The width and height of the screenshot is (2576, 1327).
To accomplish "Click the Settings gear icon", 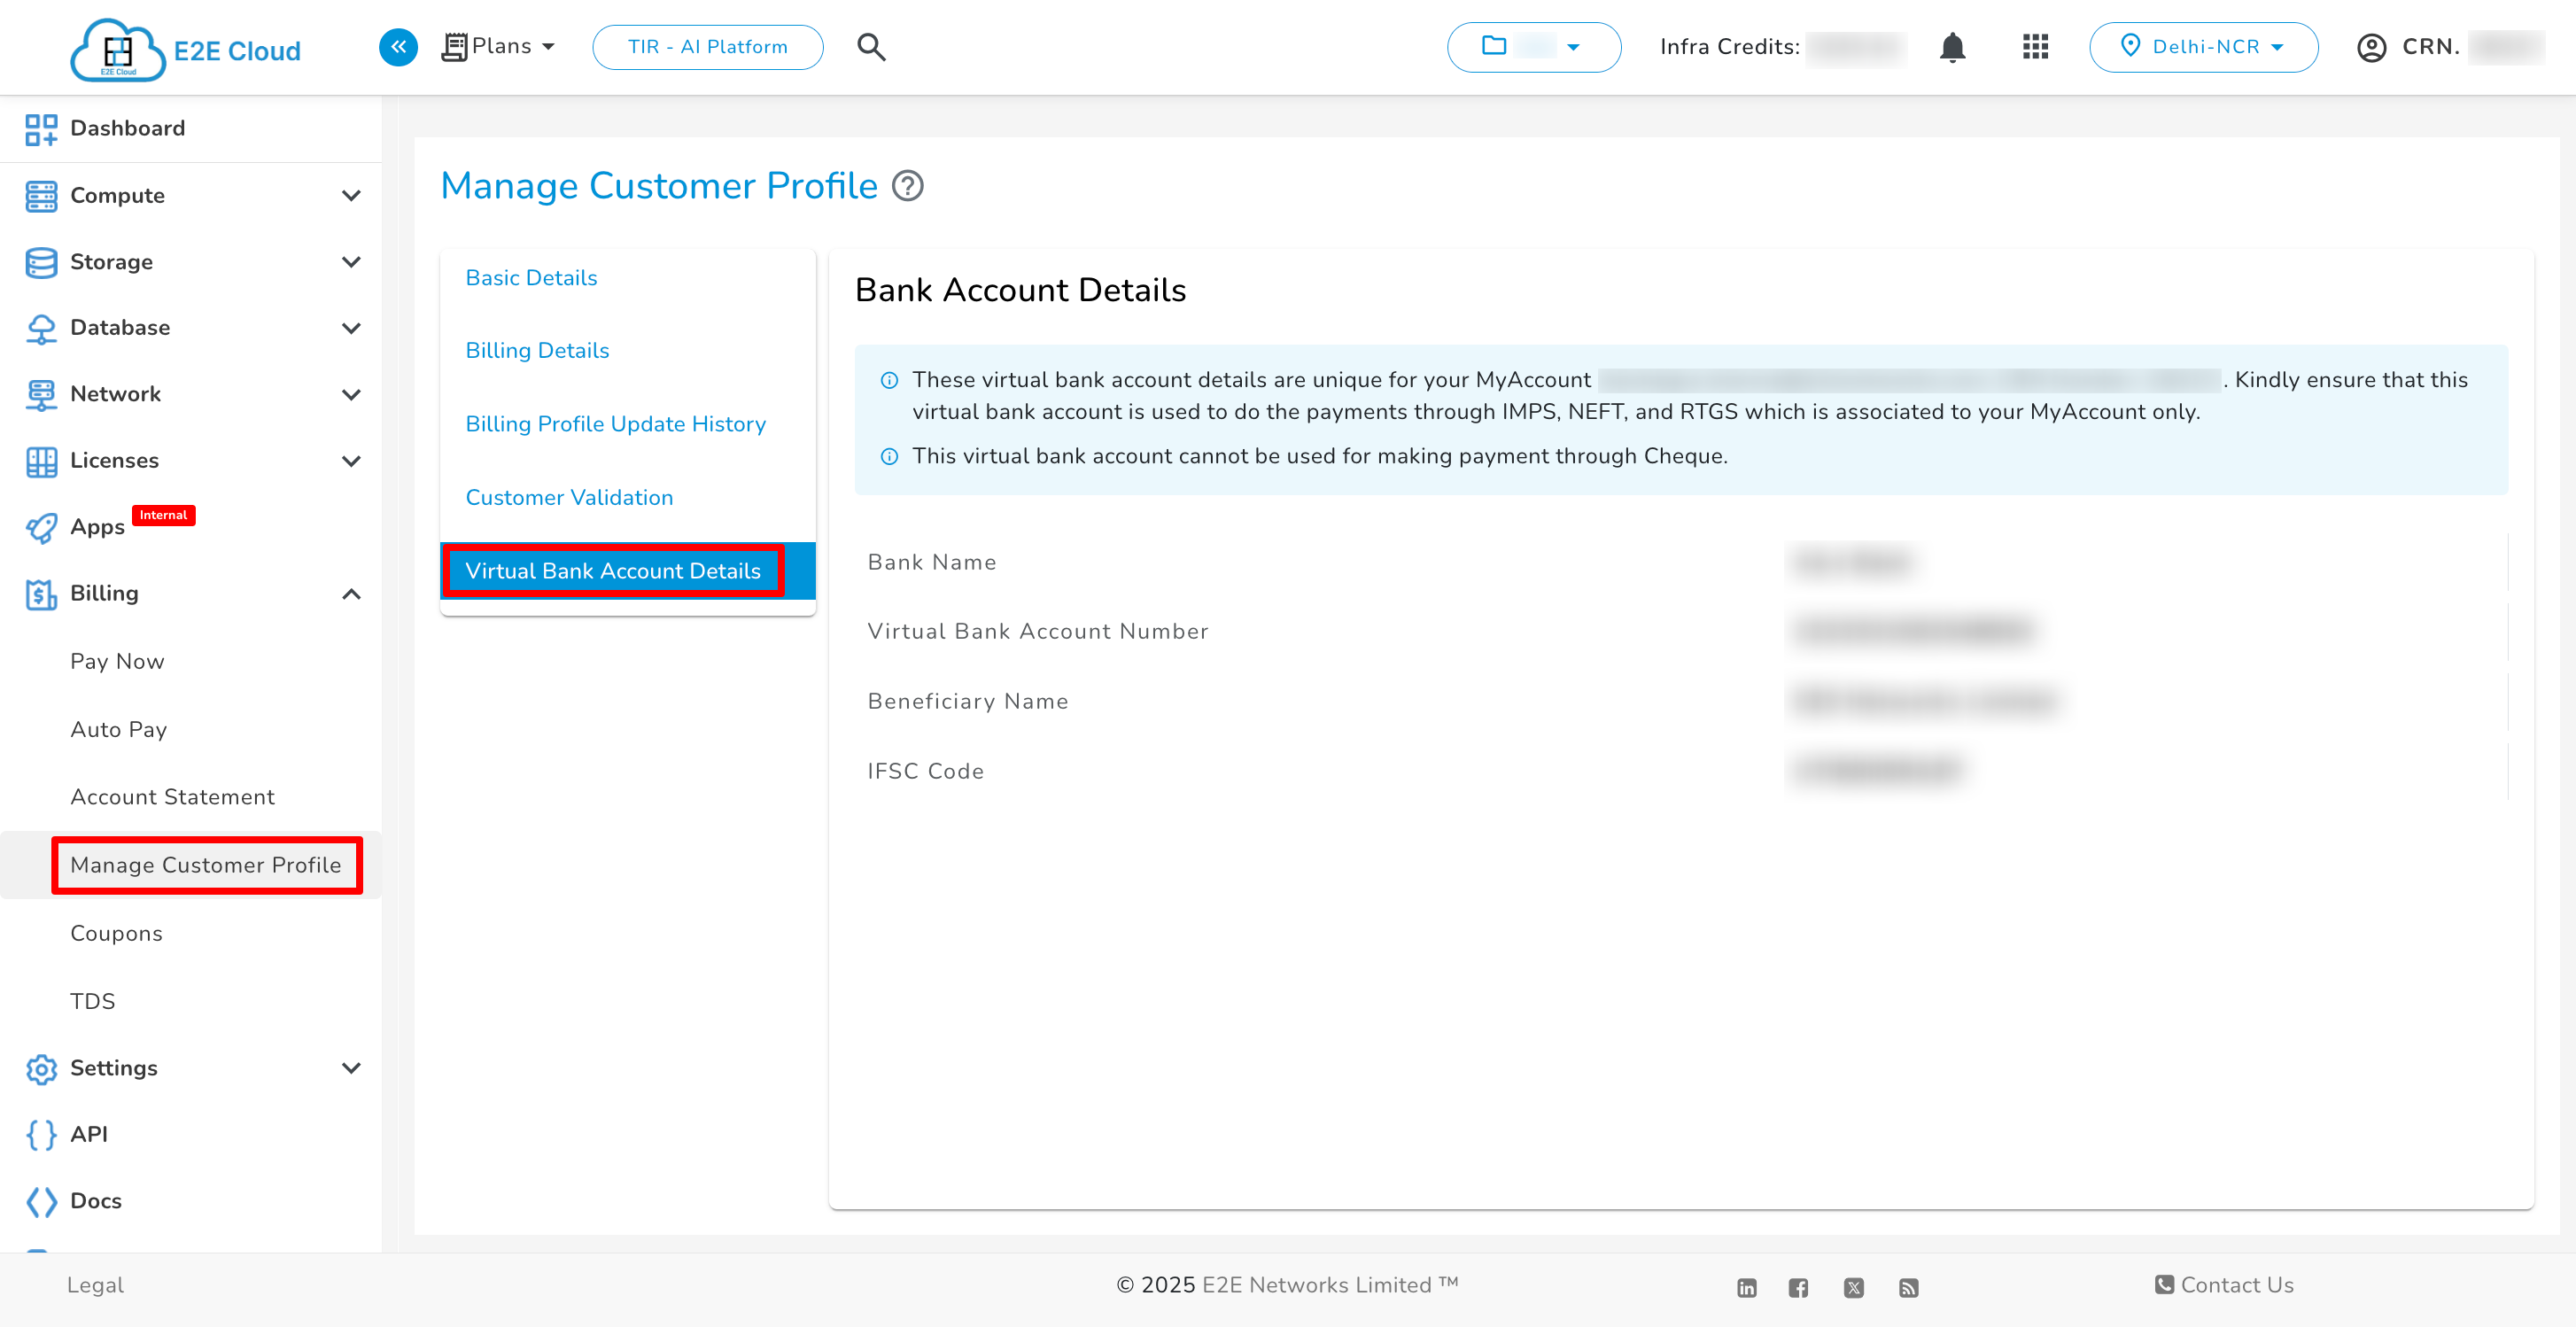I will pyautogui.click(x=41, y=1069).
